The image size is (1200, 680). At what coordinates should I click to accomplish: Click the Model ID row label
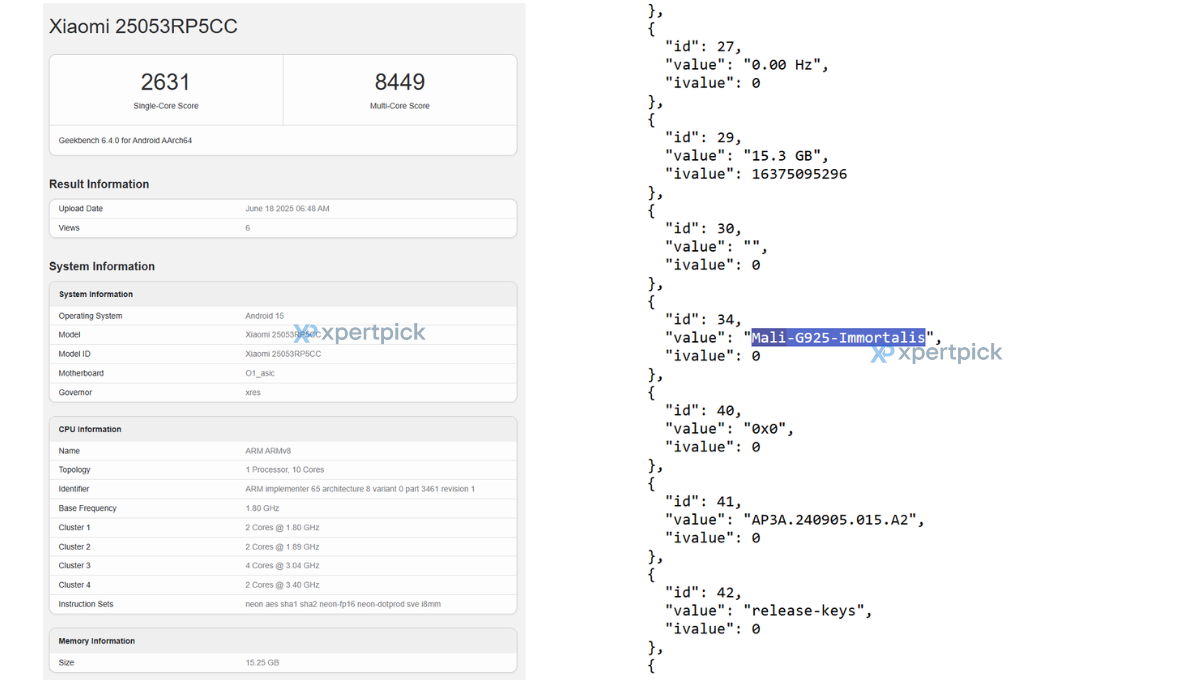click(x=76, y=354)
